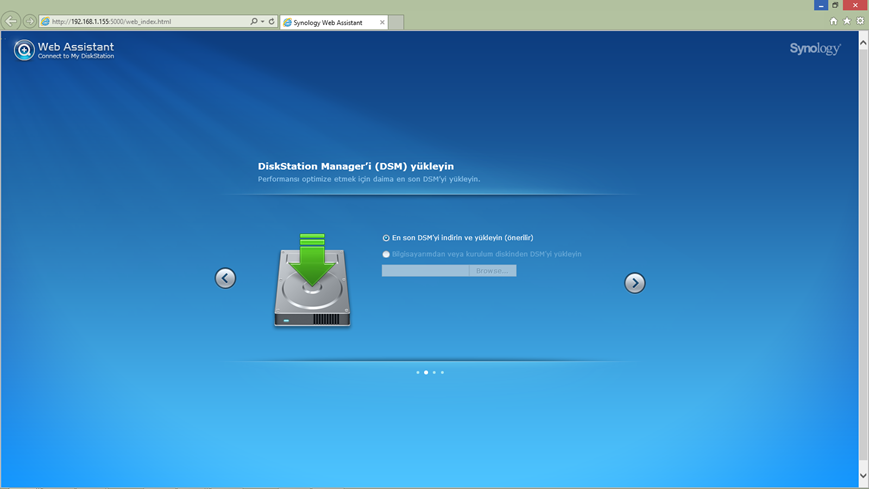Click the browser address bar URL

(x=111, y=22)
